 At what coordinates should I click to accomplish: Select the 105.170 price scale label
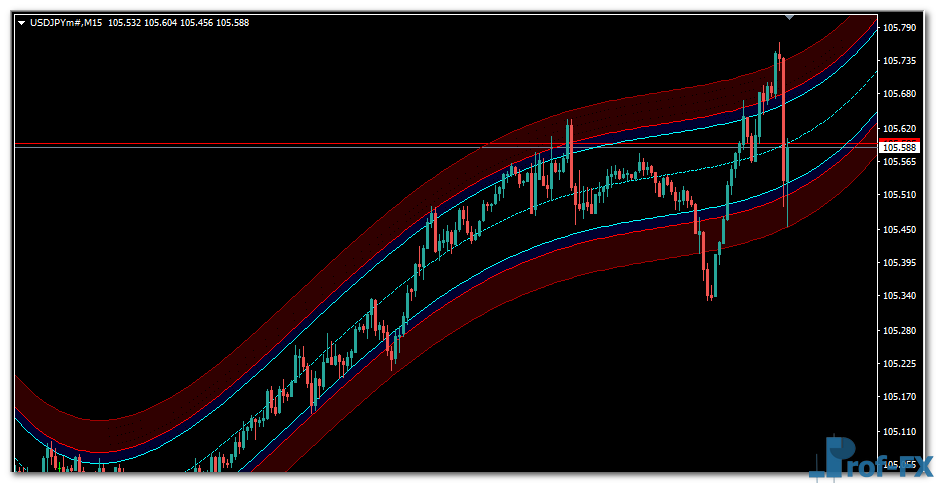900,397
